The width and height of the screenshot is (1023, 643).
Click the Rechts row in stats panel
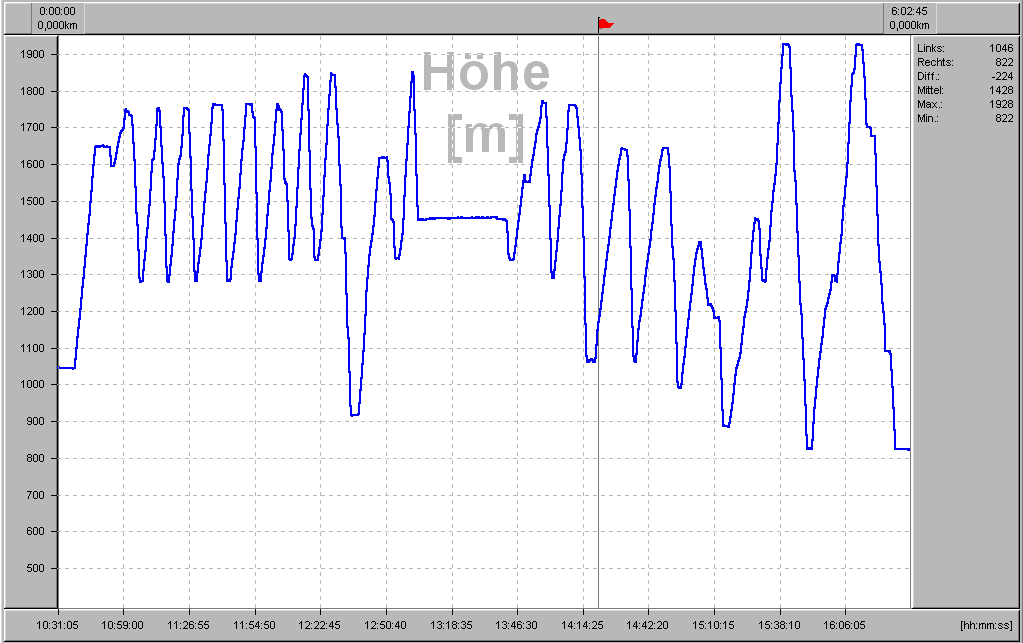pyautogui.click(x=965, y=62)
